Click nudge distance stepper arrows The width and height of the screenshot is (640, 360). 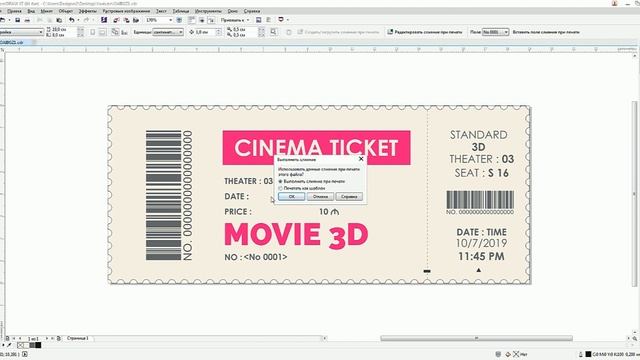click(x=218, y=32)
